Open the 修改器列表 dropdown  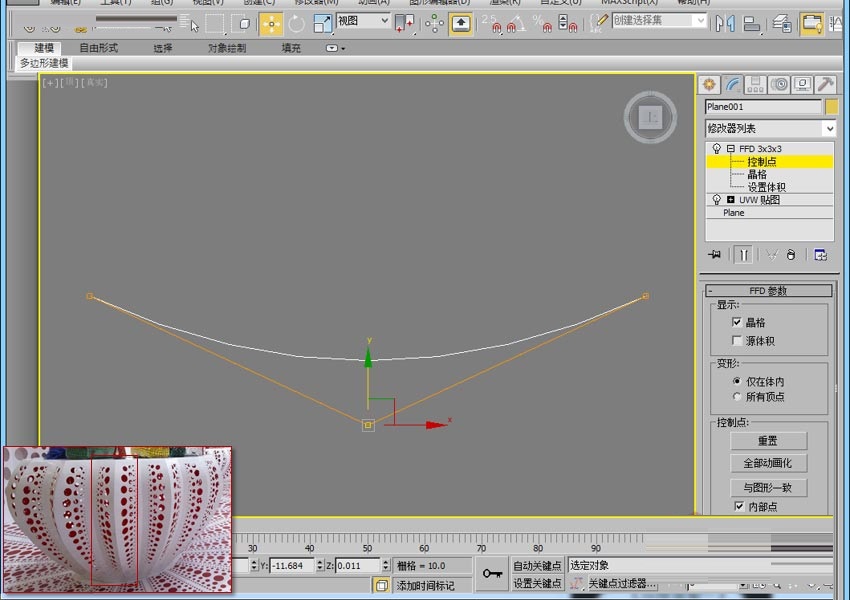point(770,128)
